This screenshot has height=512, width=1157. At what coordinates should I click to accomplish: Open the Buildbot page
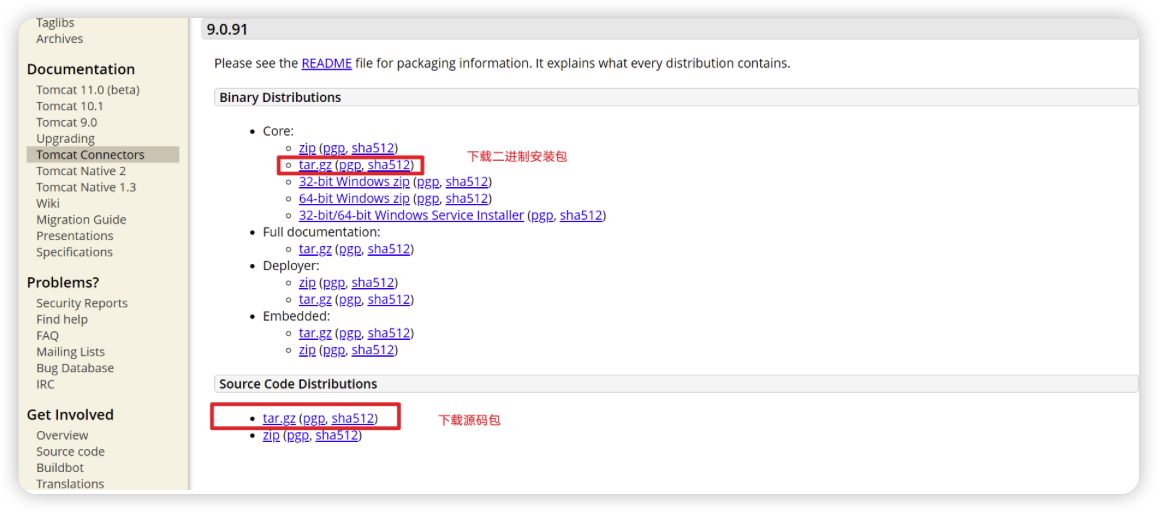point(60,468)
